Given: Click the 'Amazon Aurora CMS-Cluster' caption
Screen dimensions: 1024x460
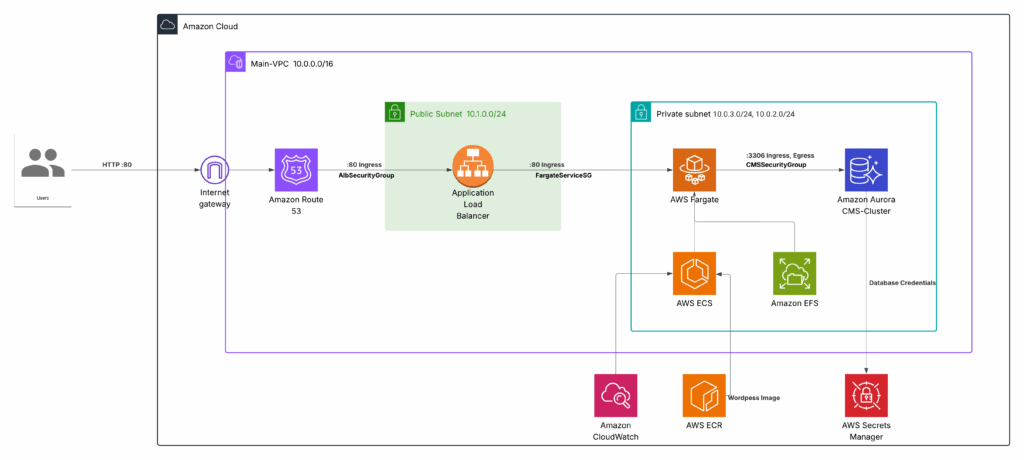Looking at the screenshot, I should 866,205.
